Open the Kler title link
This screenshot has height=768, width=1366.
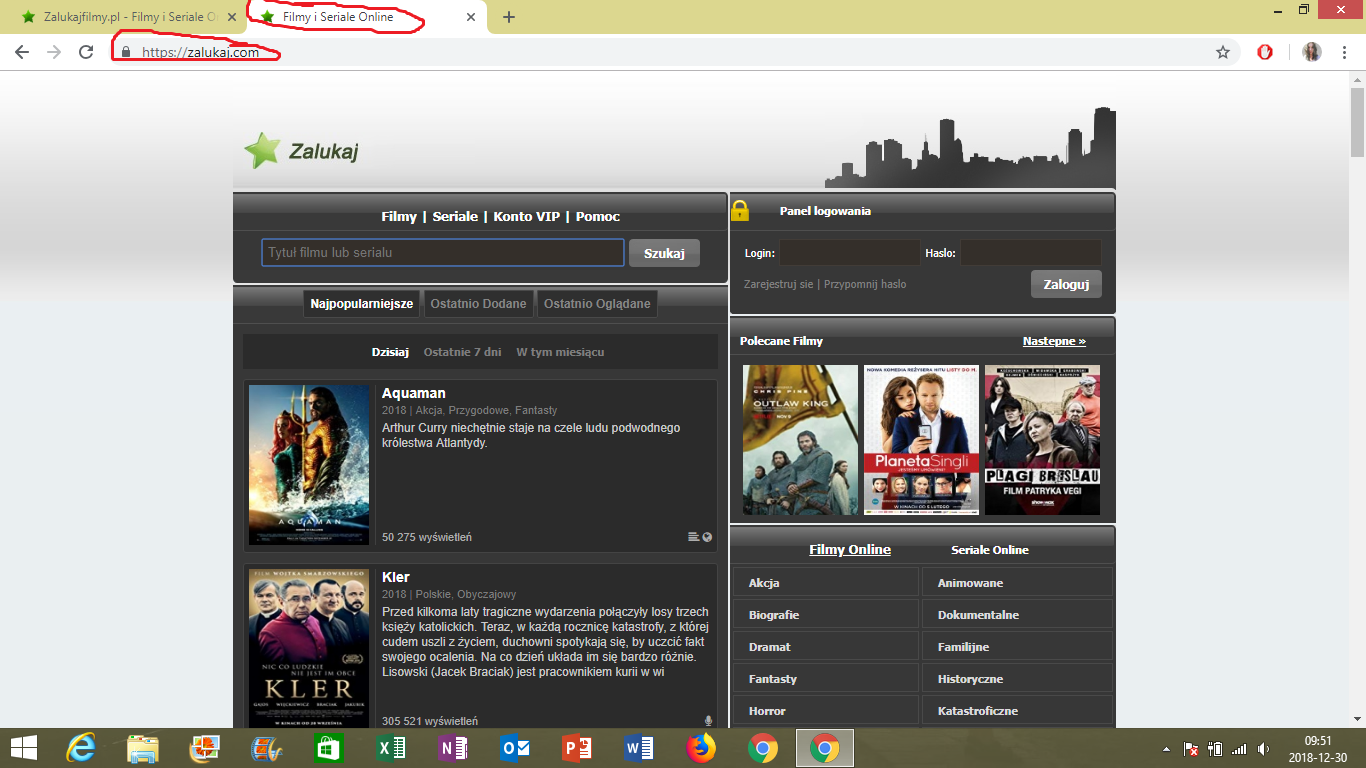(x=396, y=577)
